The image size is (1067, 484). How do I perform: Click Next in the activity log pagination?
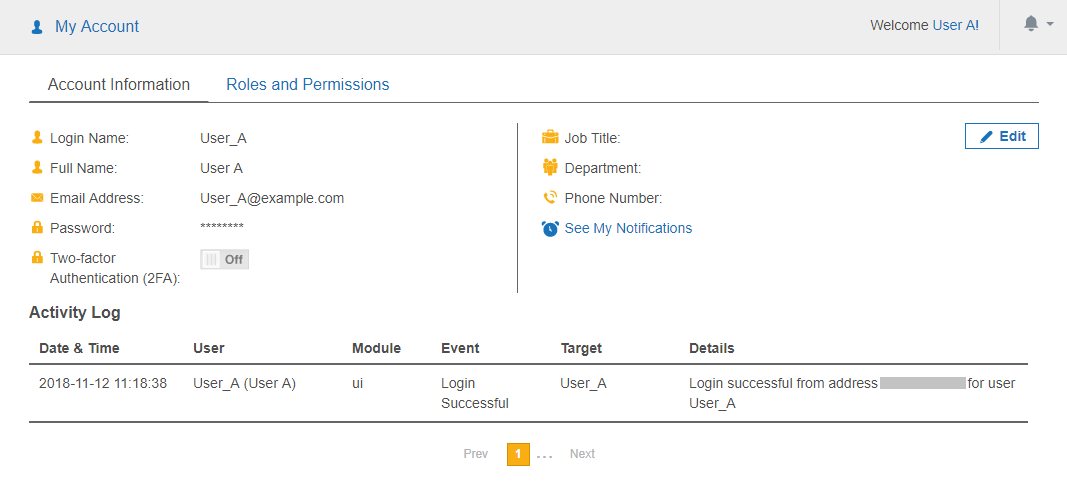click(582, 454)
